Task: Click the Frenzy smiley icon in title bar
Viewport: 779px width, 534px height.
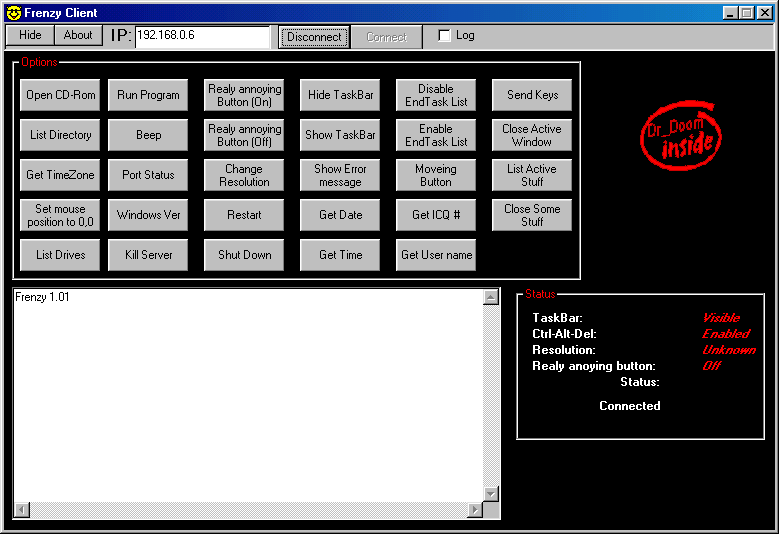Action: click(13, 13)
